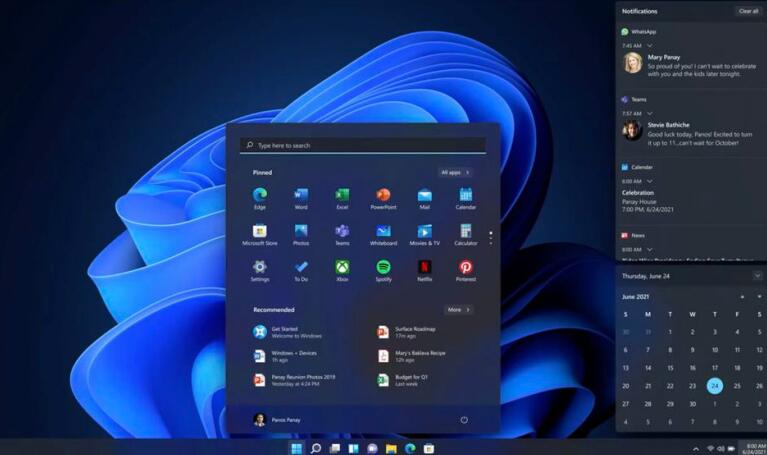Open the Excel pinned app icon
The height and width of the screenshot is (455, 767).
tap(342, 196)
